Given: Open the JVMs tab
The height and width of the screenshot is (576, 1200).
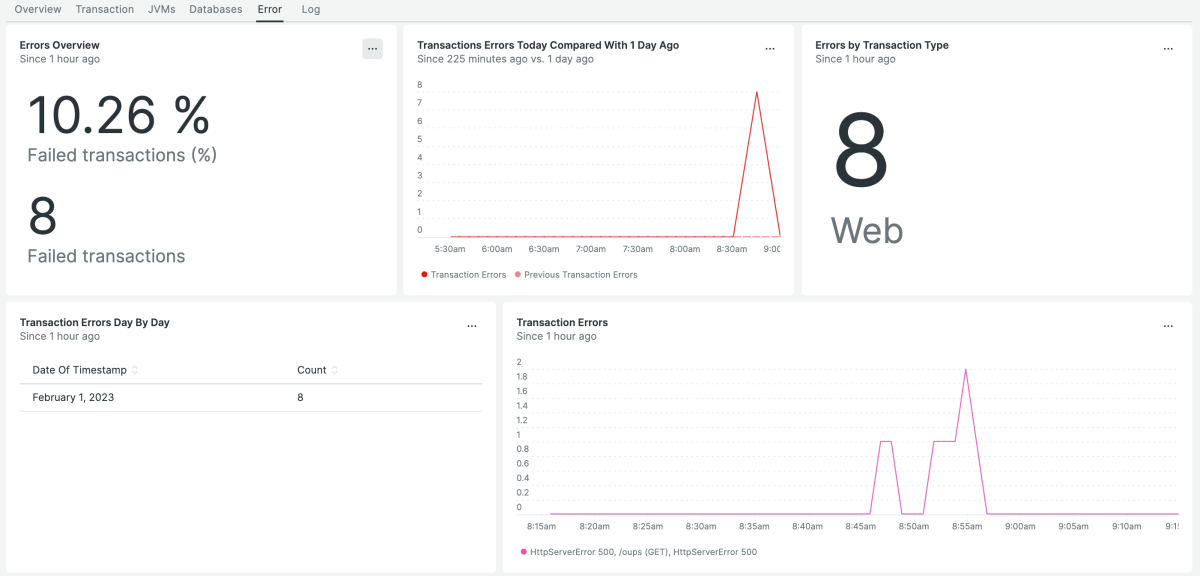Looking at the screenshot, I should 161,9.
